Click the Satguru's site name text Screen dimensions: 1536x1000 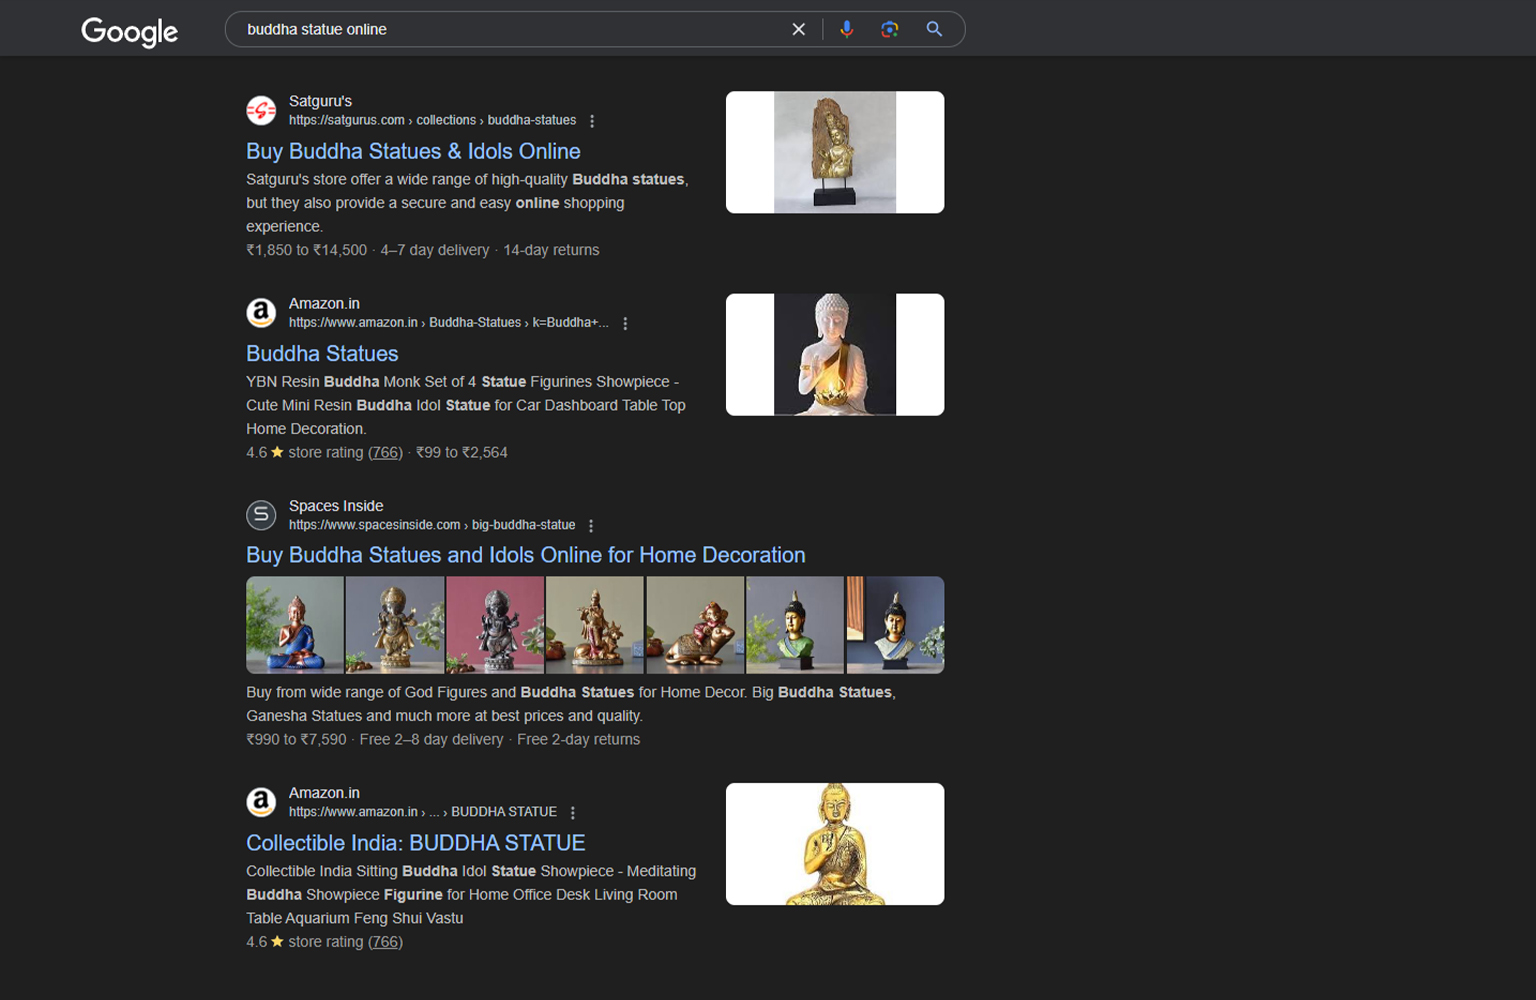[320, 101]
